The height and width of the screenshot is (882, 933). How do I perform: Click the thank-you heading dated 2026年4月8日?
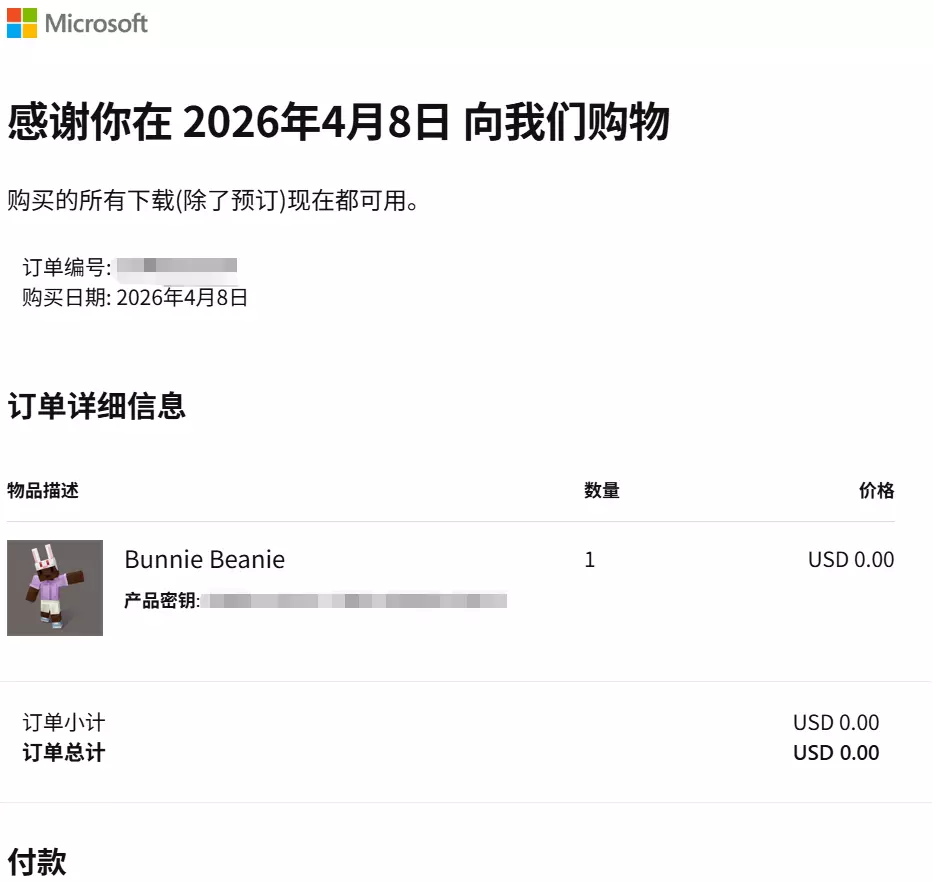[338, 124]
